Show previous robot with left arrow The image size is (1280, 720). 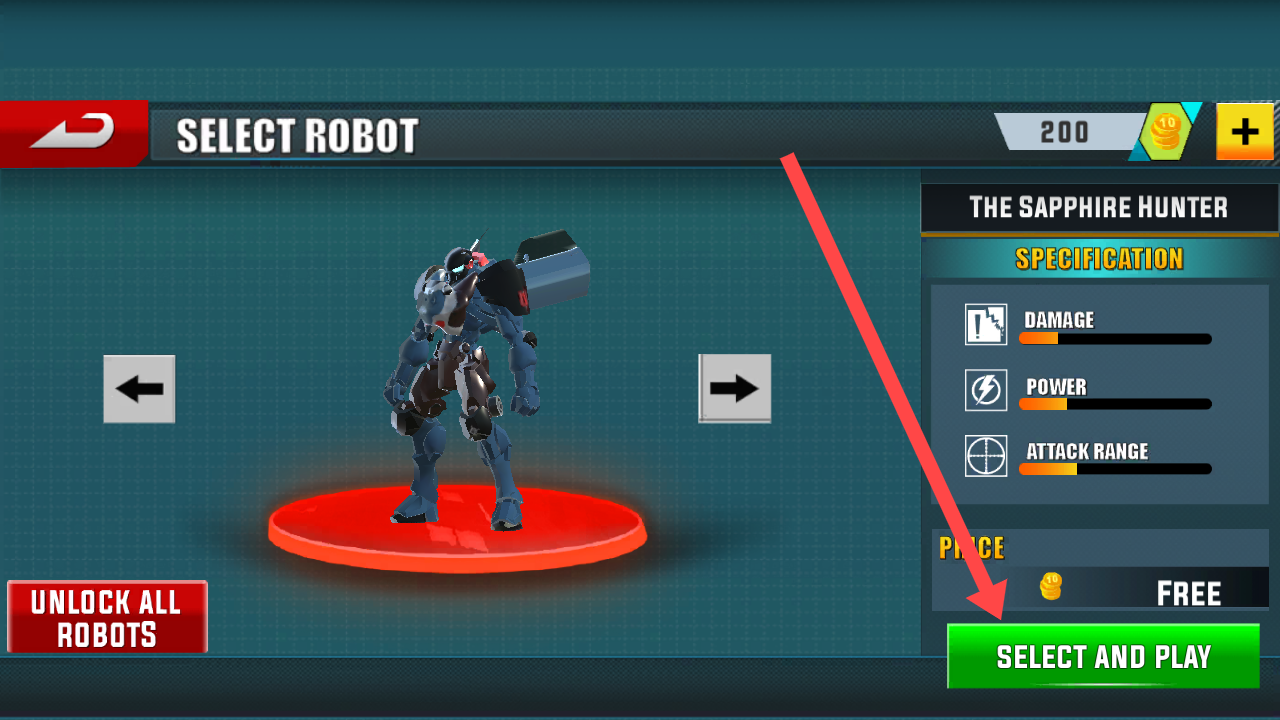(139, 389)
